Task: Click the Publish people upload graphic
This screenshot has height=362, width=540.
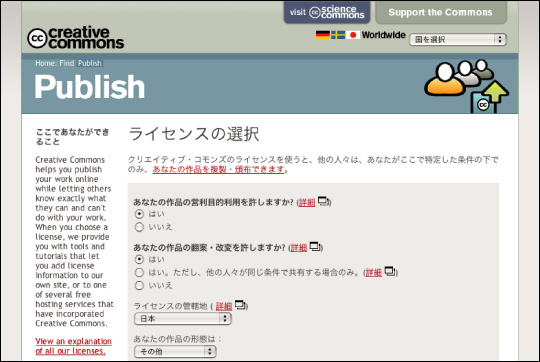Action: pyautogui.click(x=467, y=86)
